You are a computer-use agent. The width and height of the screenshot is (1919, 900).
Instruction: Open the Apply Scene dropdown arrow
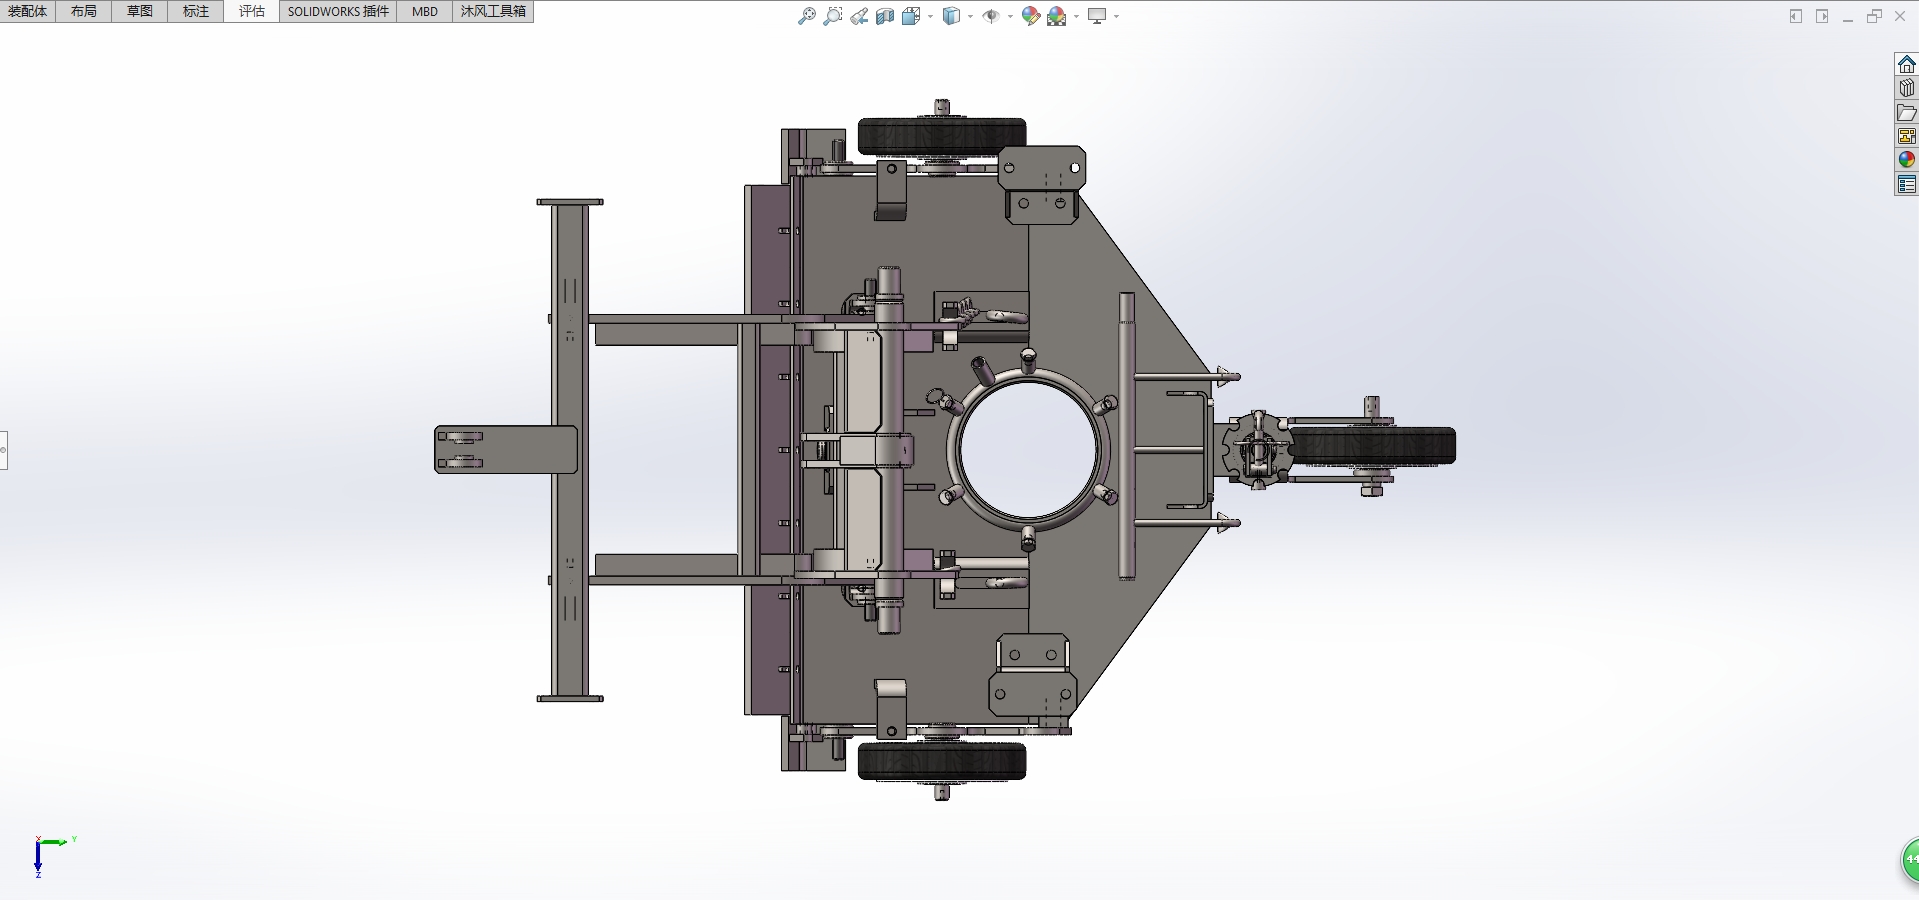point(1076,16)
